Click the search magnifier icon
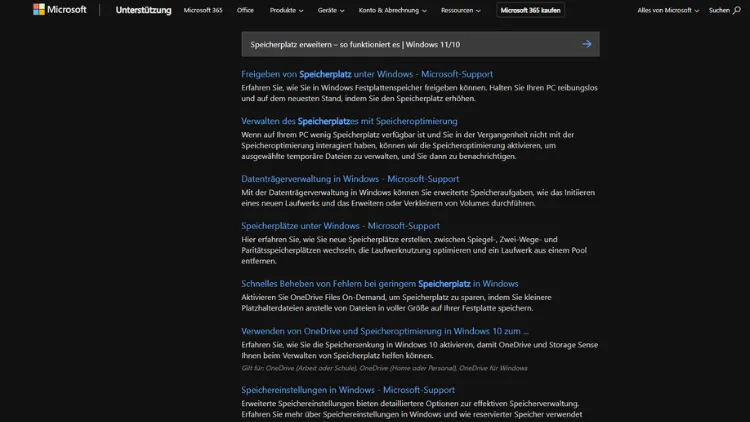The image size is (750, 422). point(737,10)
